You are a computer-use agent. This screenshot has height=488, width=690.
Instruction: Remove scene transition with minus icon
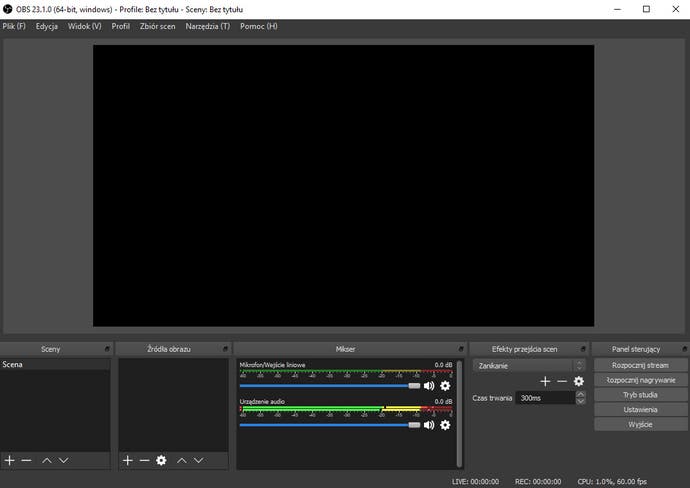[x=562, y=381]
